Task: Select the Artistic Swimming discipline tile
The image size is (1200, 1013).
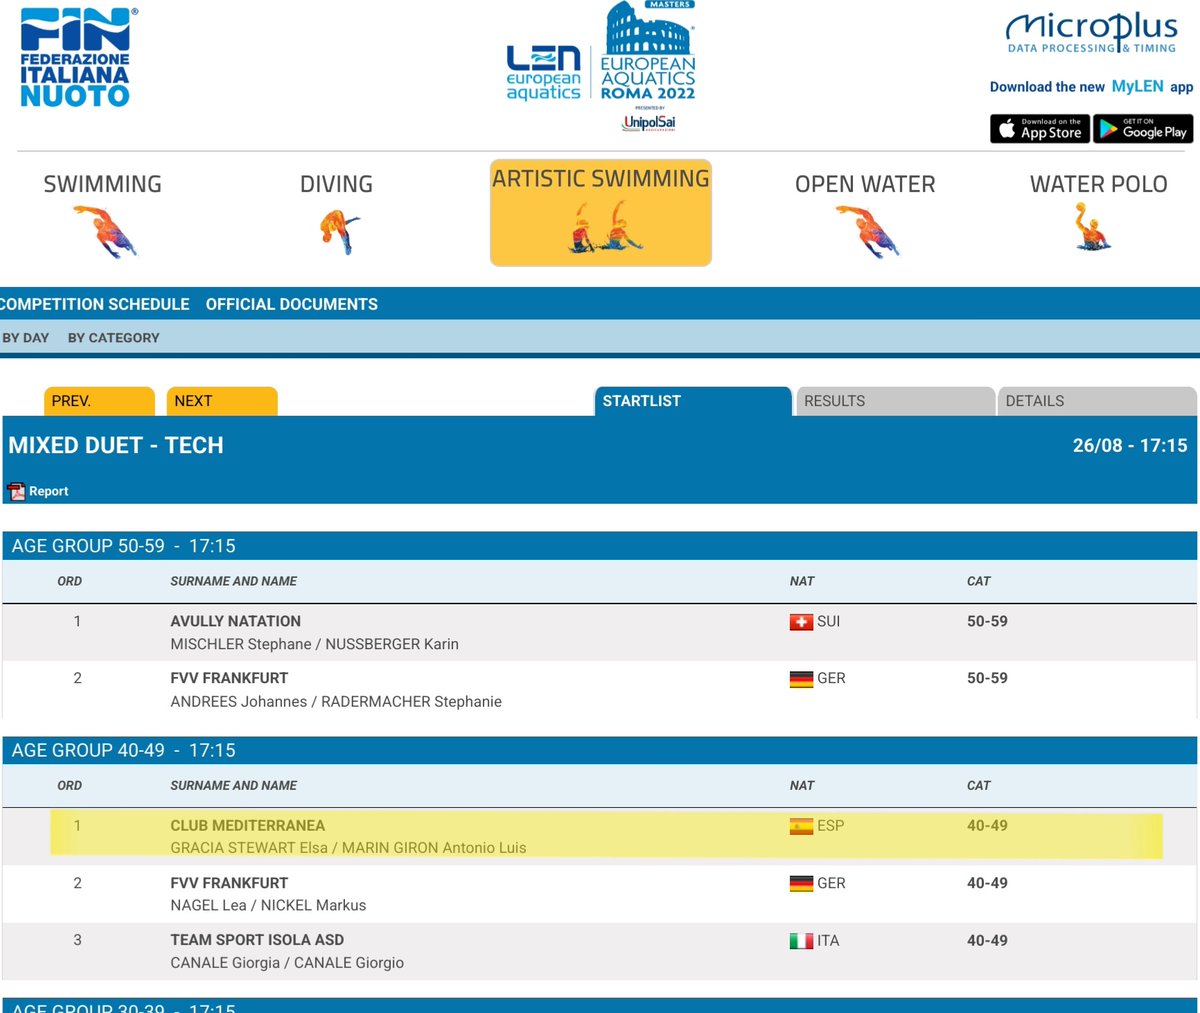Action: click(601, 212)
